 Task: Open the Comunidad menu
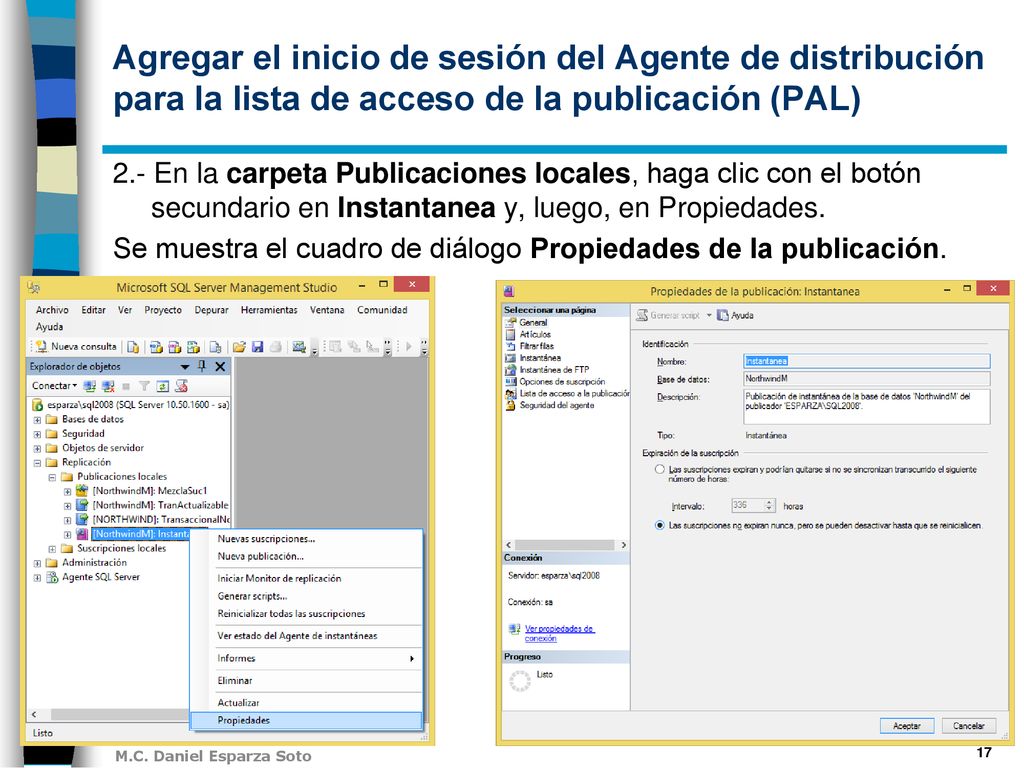(x=382, y=310)
